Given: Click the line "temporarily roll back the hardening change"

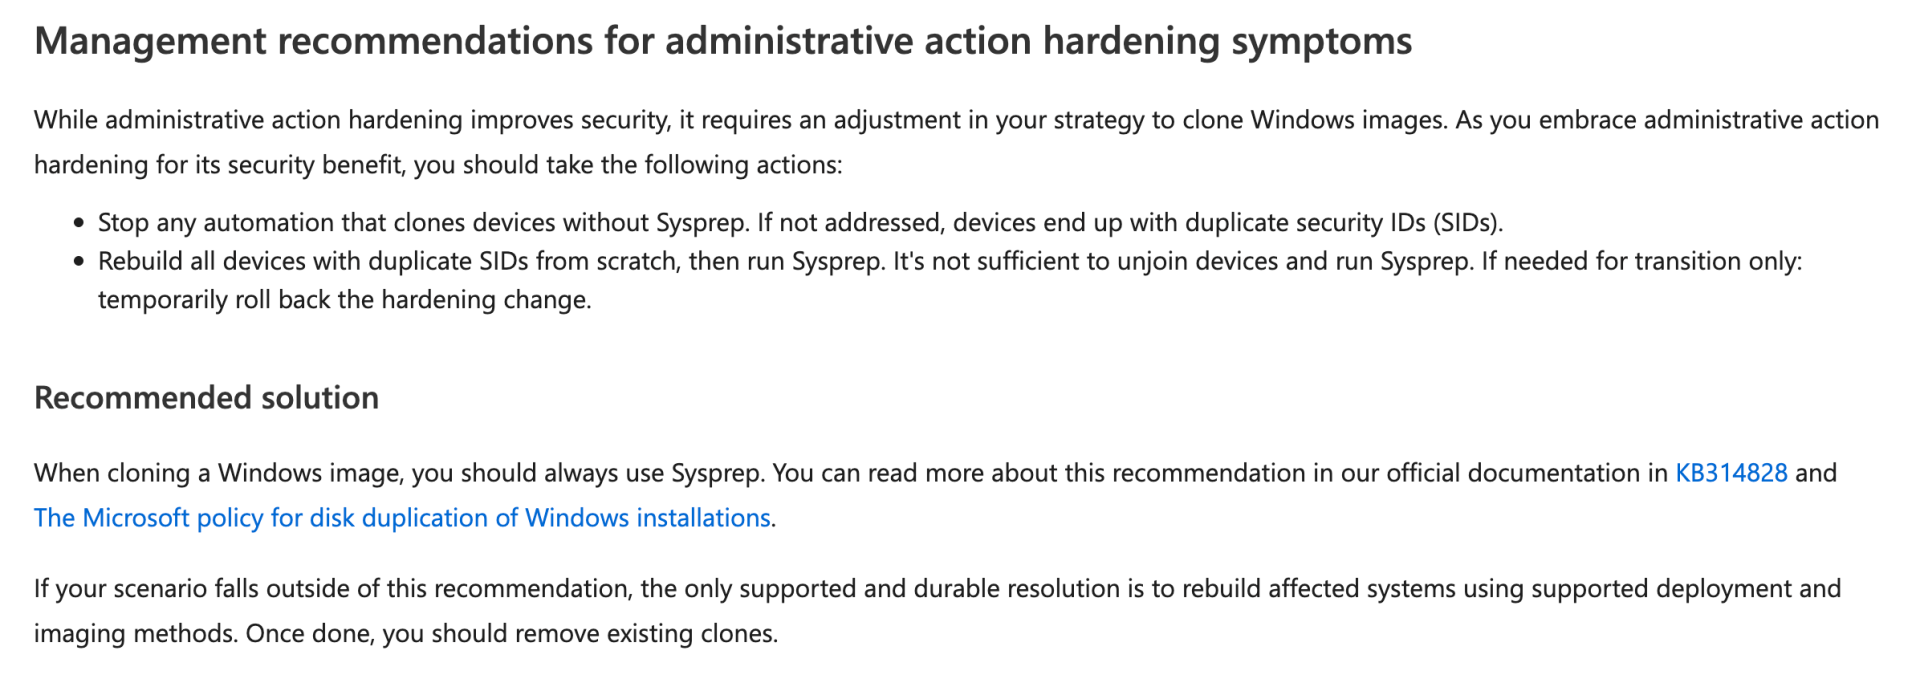Looking at the screenshot, I should point(344,300).
